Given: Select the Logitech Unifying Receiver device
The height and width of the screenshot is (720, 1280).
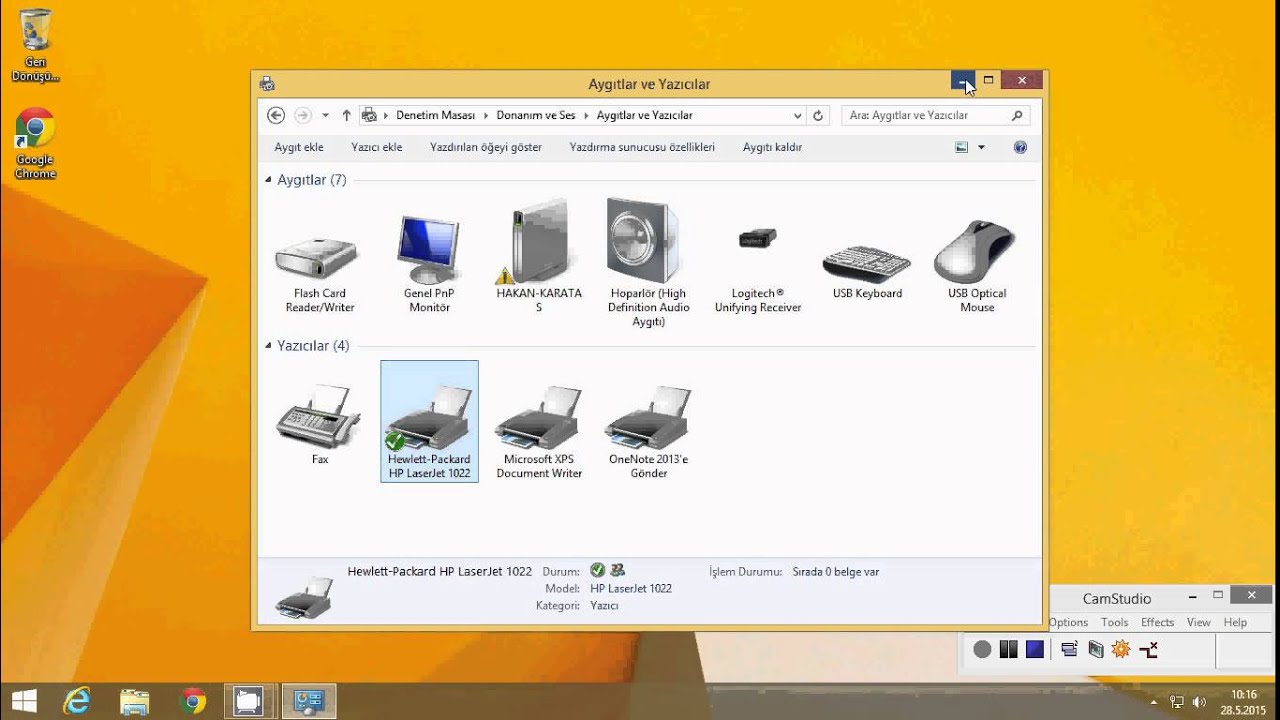Looking at the screenshot, I should pyautogui.click(x=758, y=268).
